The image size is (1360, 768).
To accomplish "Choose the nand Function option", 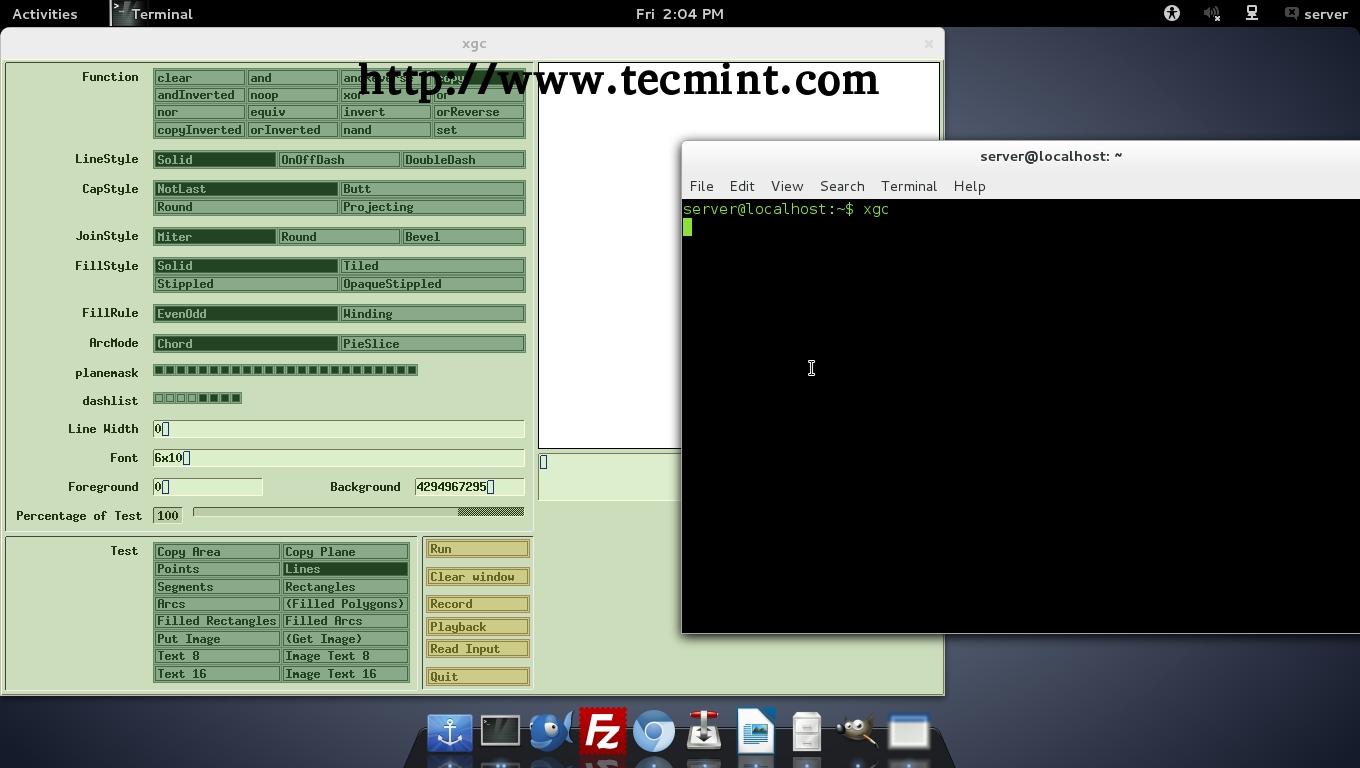I will (x=385, y=130).
